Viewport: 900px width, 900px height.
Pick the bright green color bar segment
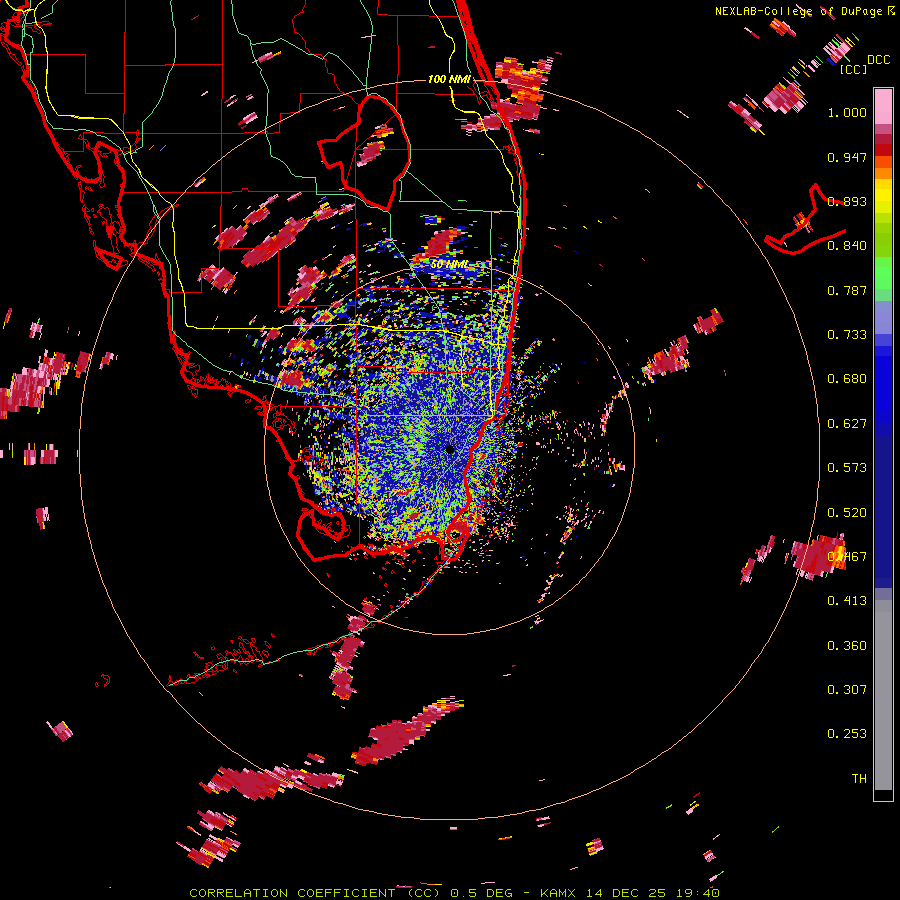[883, 273]
